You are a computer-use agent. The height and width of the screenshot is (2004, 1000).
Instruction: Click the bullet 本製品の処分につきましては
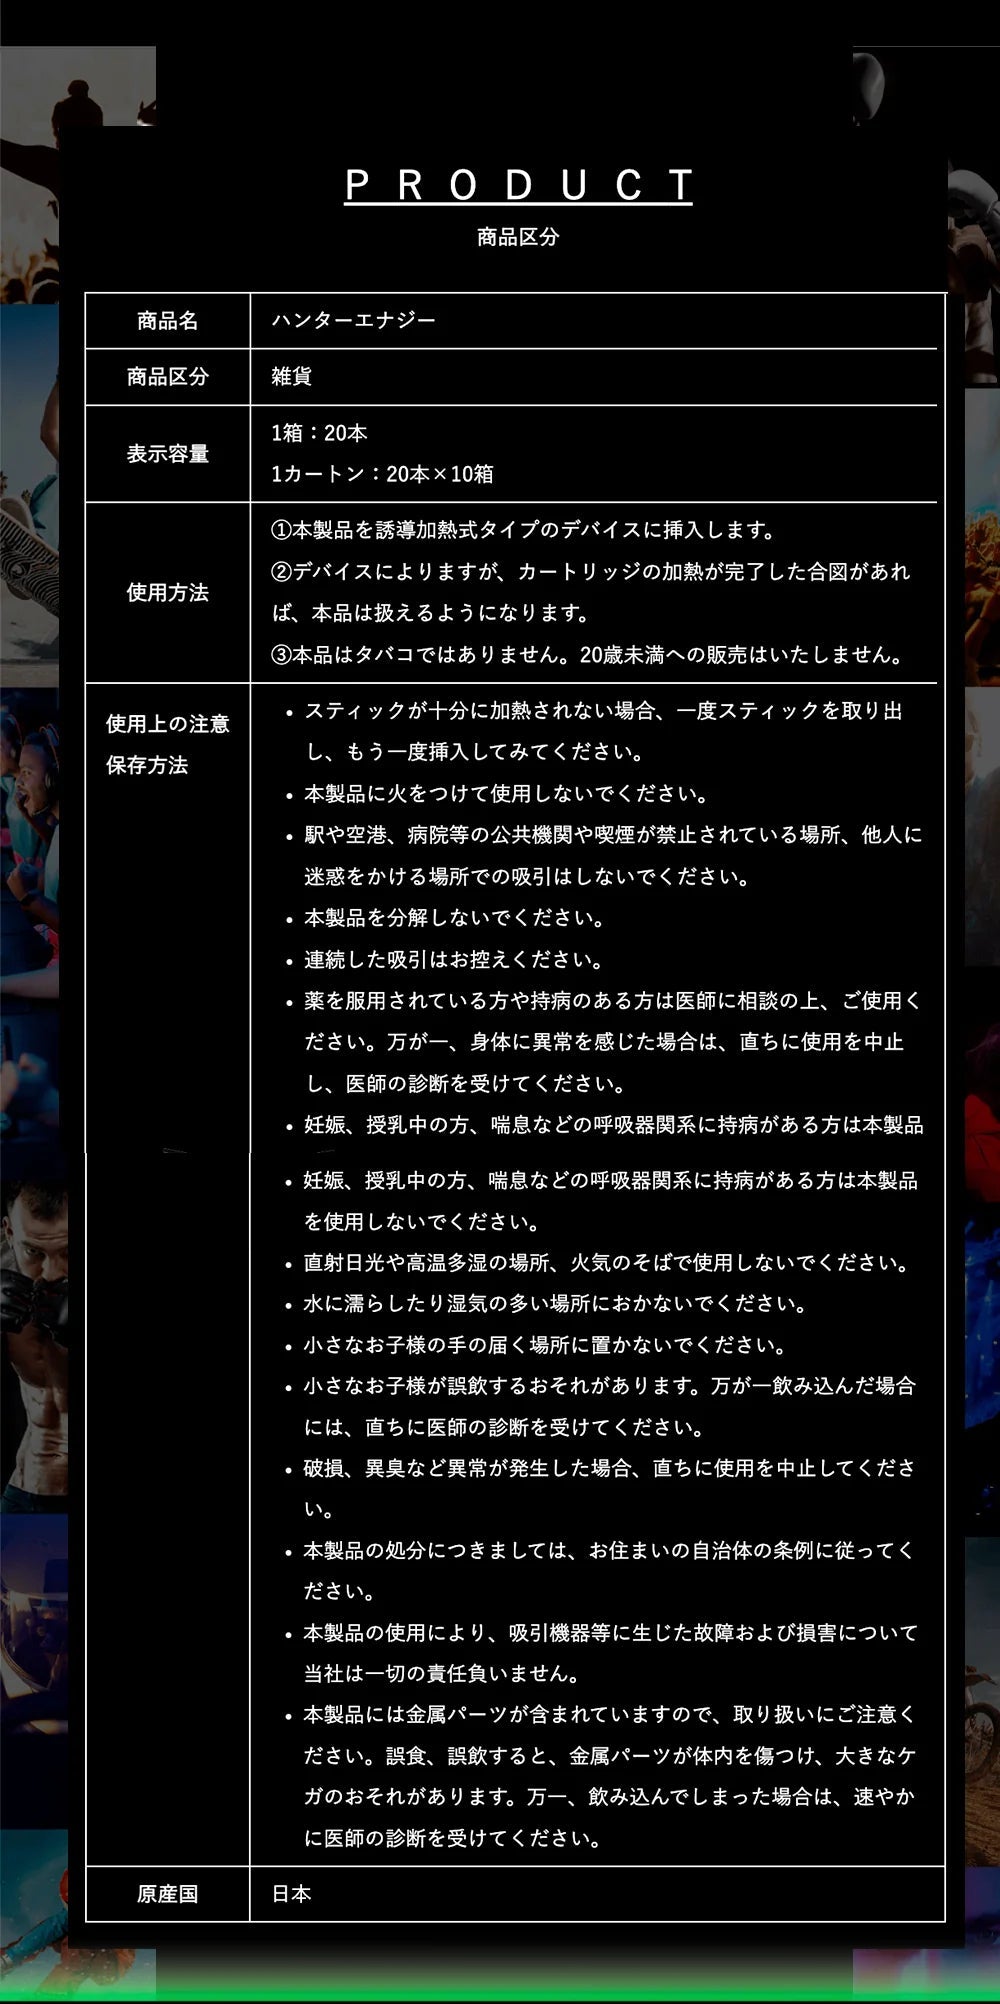click(610, 1571)
